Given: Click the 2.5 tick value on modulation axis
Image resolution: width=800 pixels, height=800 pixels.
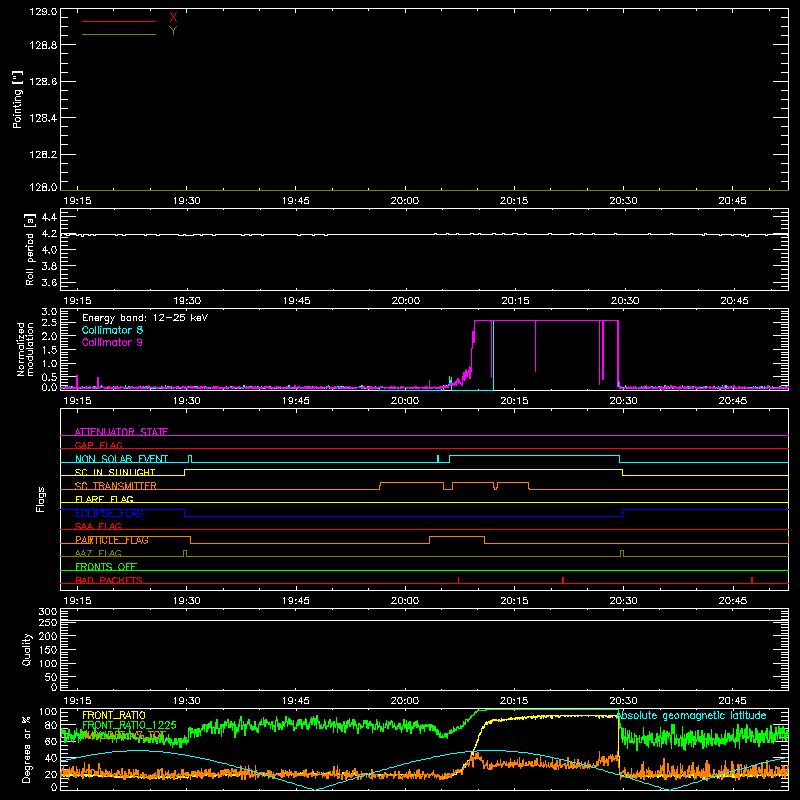Looking at the screenshot, I should coord(49,323).
